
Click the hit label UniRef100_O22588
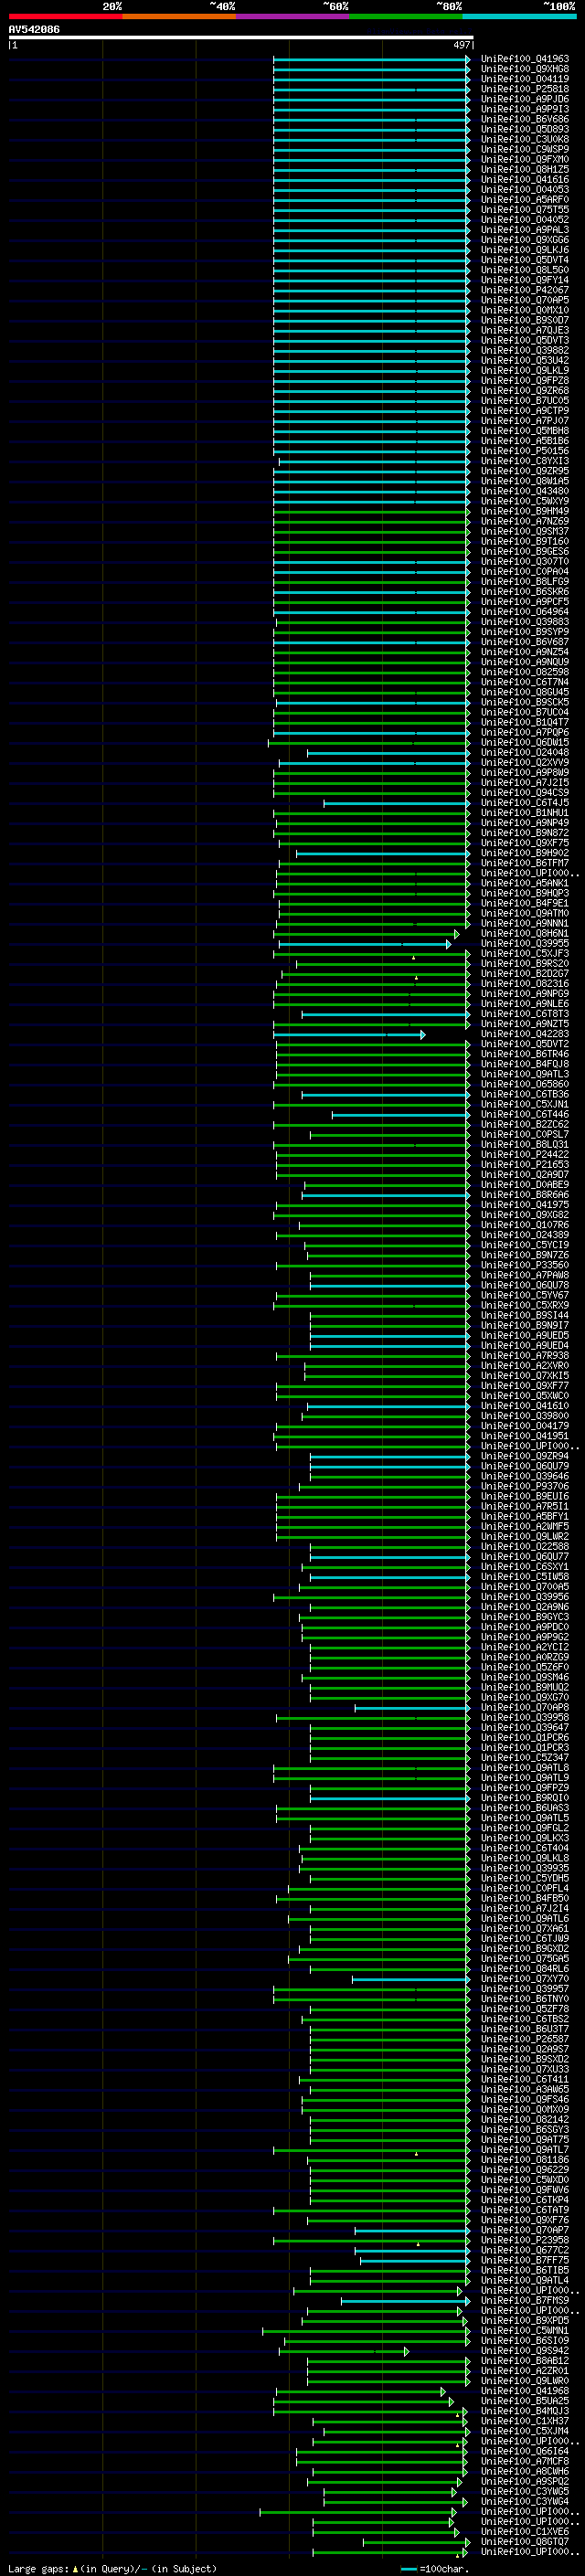525,1547
